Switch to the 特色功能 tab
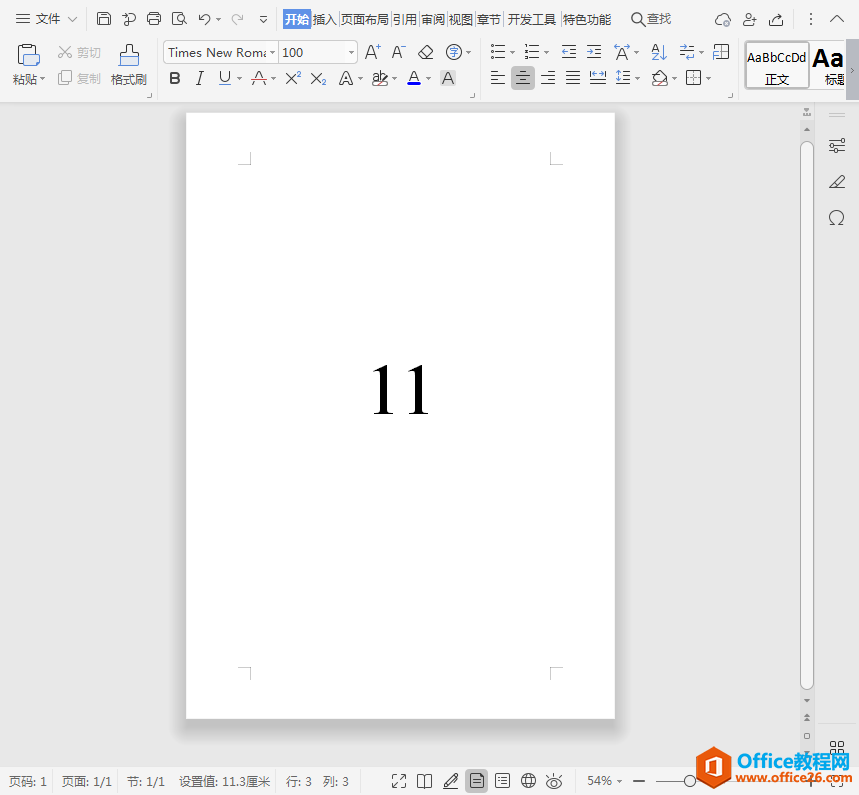Screen dimensions: 859x795 click(587, 20)
